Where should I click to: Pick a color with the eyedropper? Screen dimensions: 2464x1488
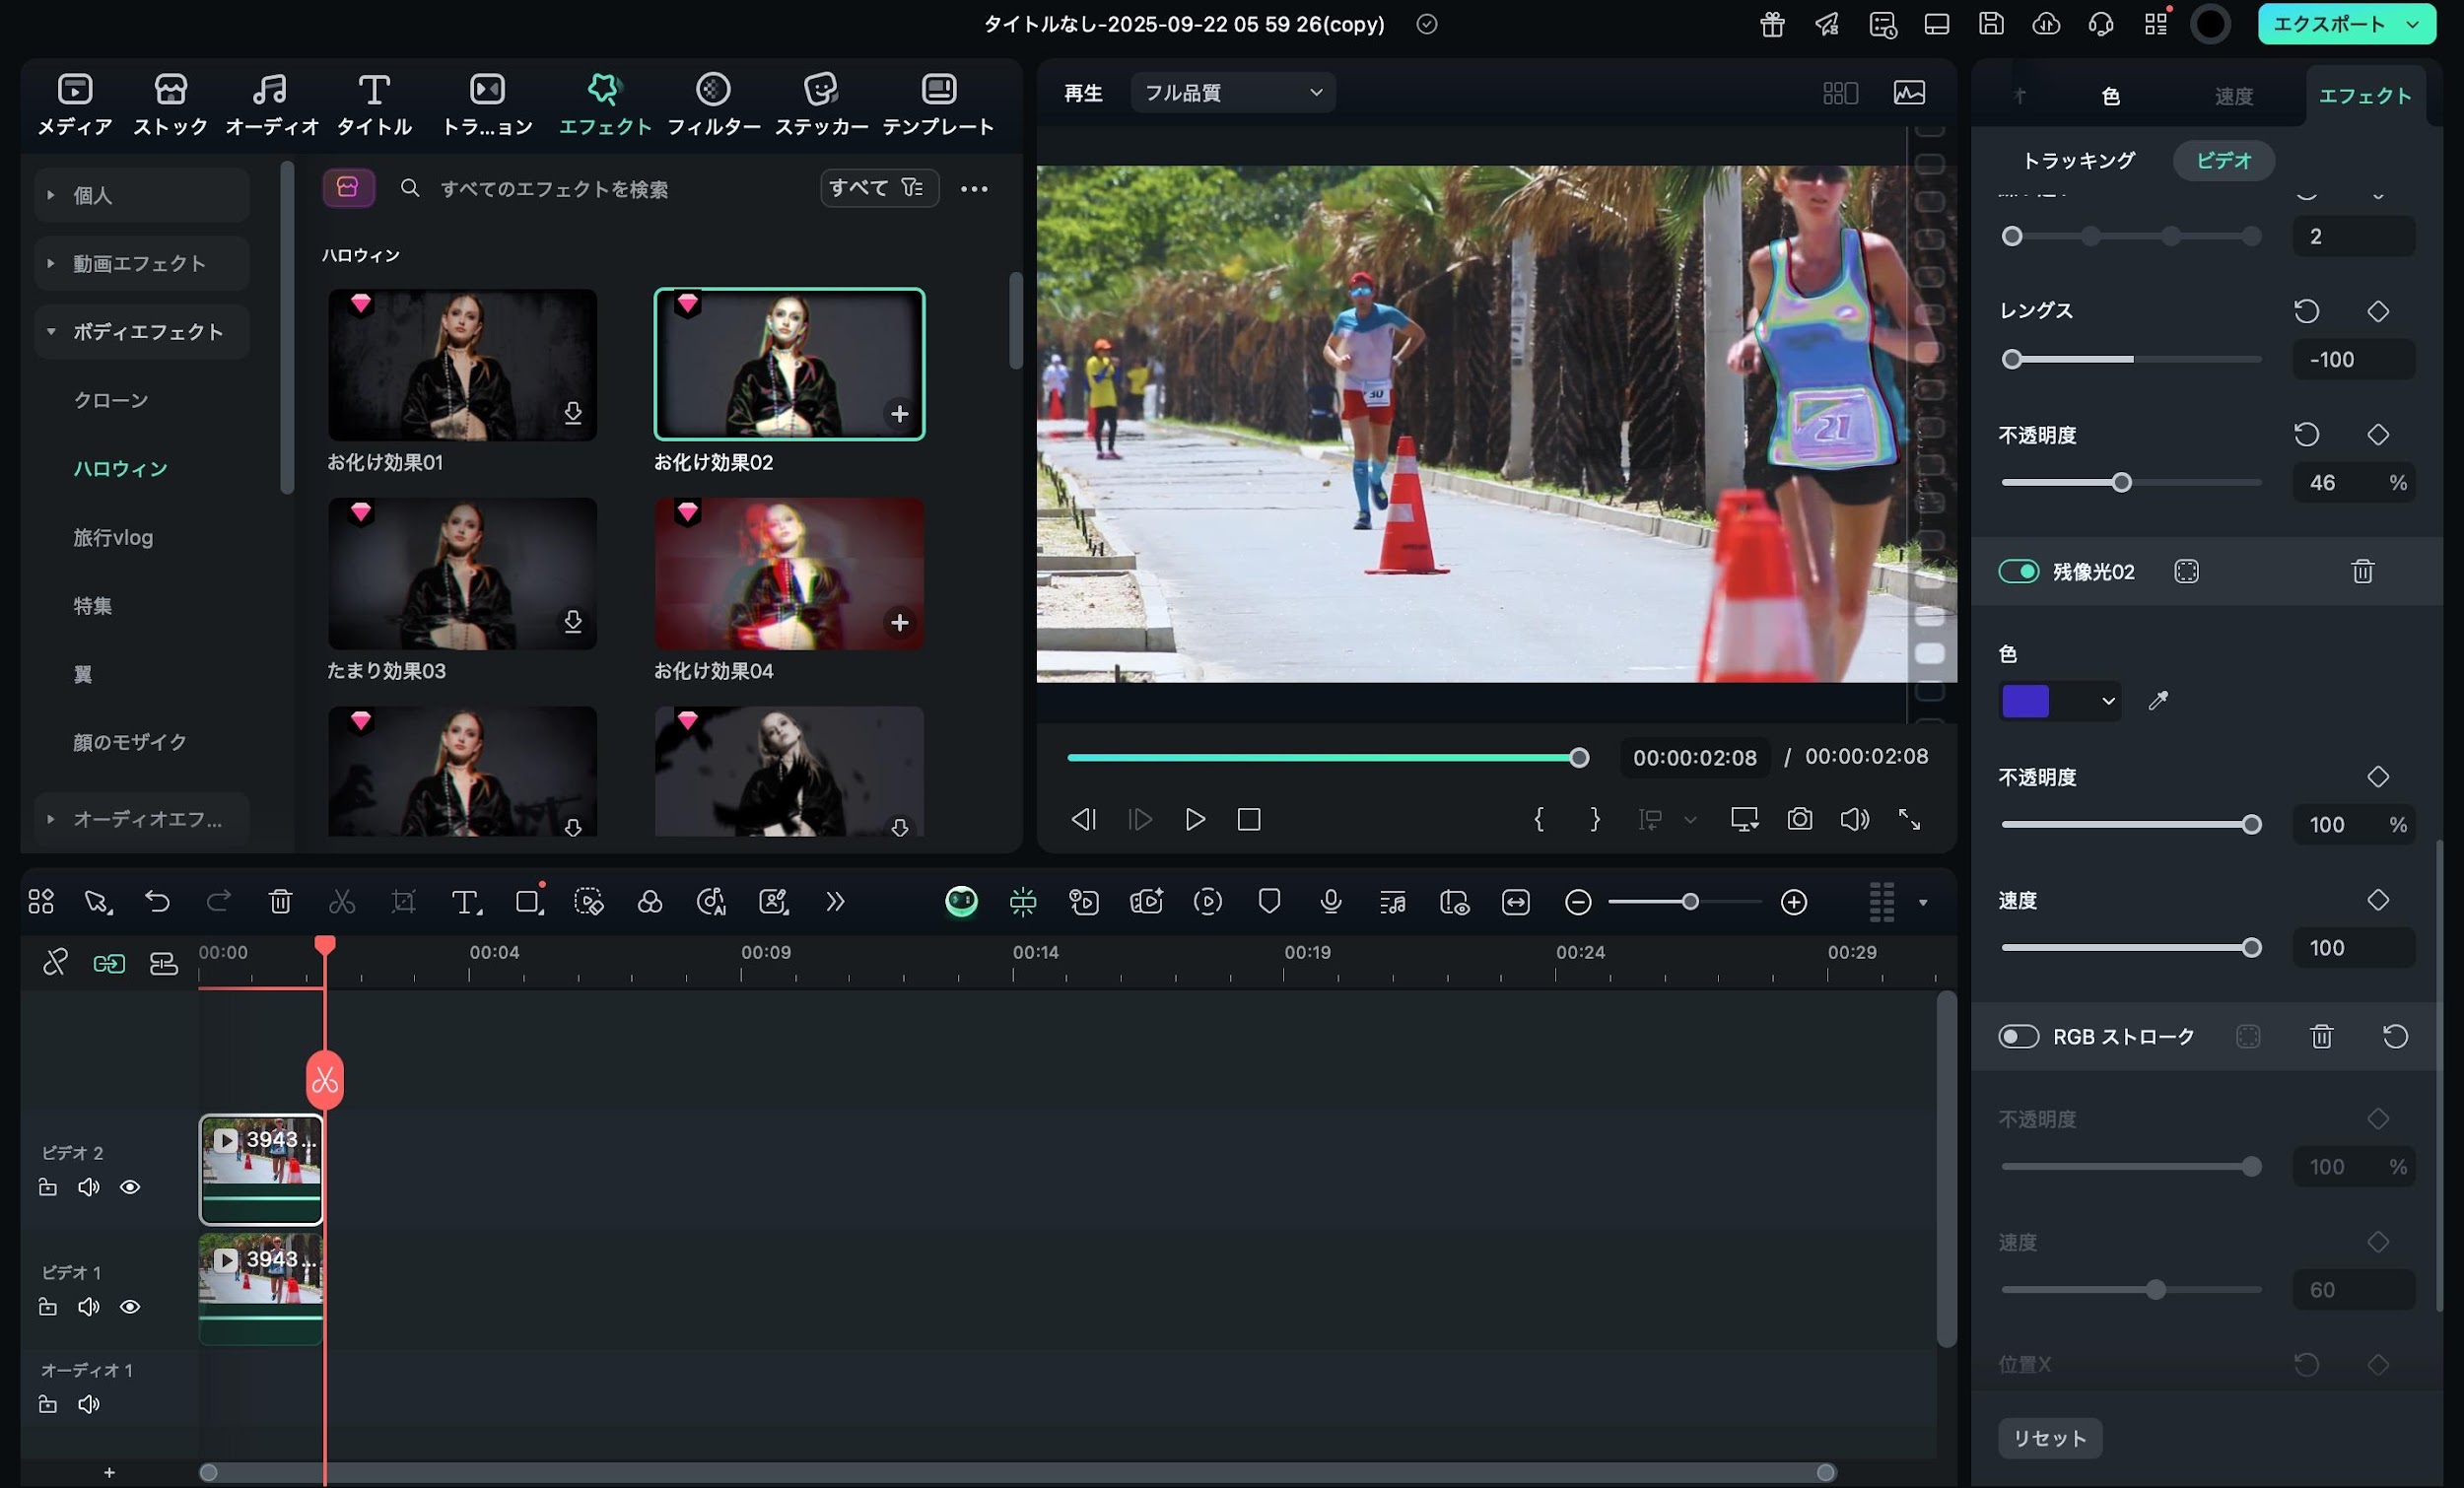(2158, 701)
